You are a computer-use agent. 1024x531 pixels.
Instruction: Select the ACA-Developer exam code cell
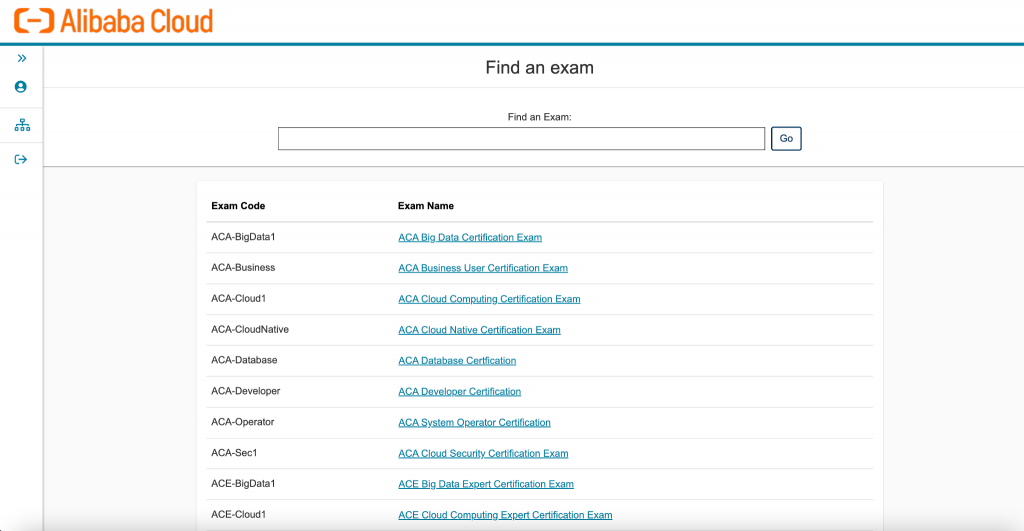tap(246, 391)
